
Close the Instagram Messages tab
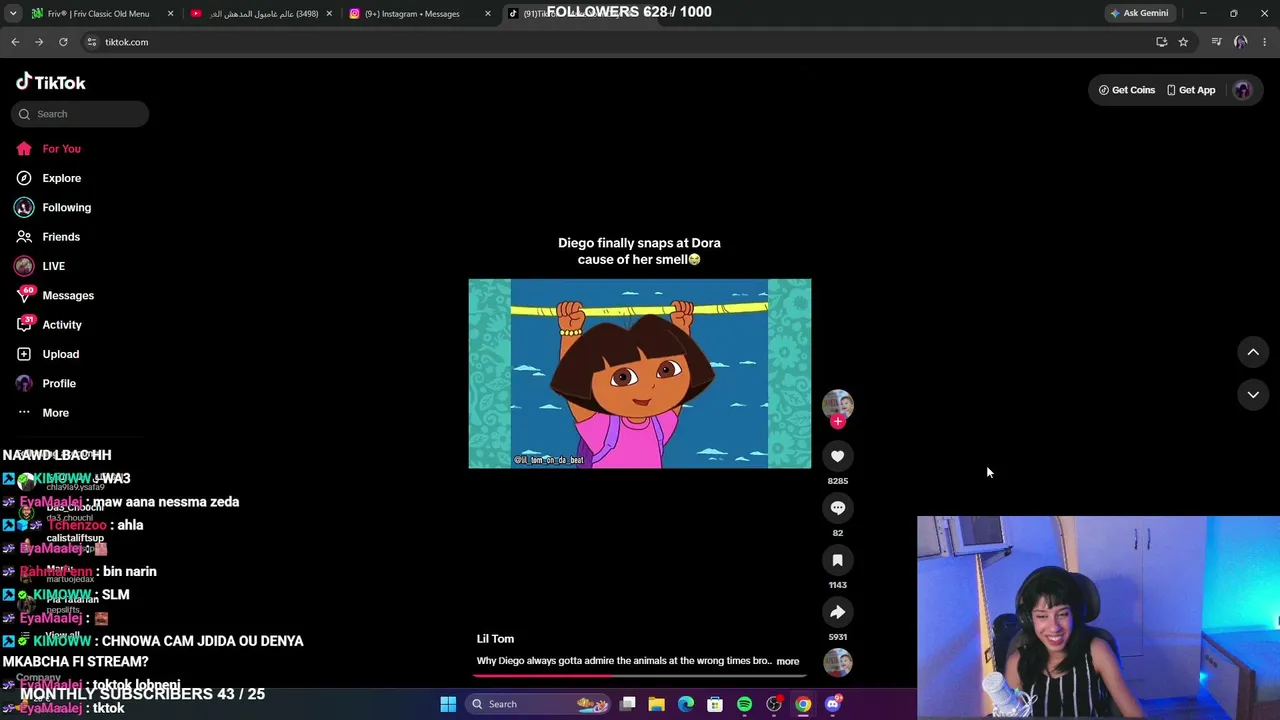[488, 14]
